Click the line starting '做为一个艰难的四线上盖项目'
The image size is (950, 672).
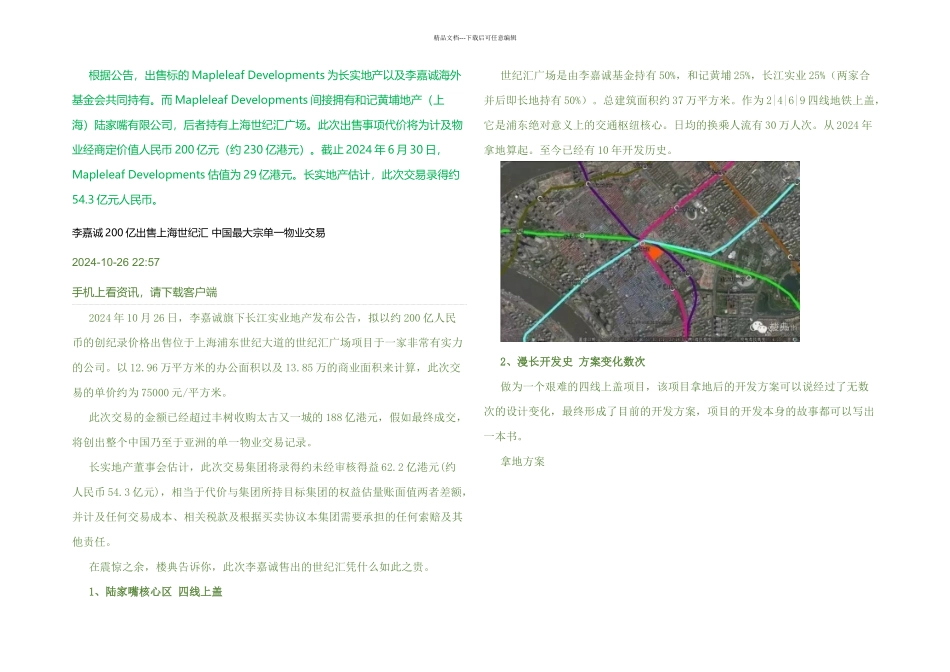685,387
